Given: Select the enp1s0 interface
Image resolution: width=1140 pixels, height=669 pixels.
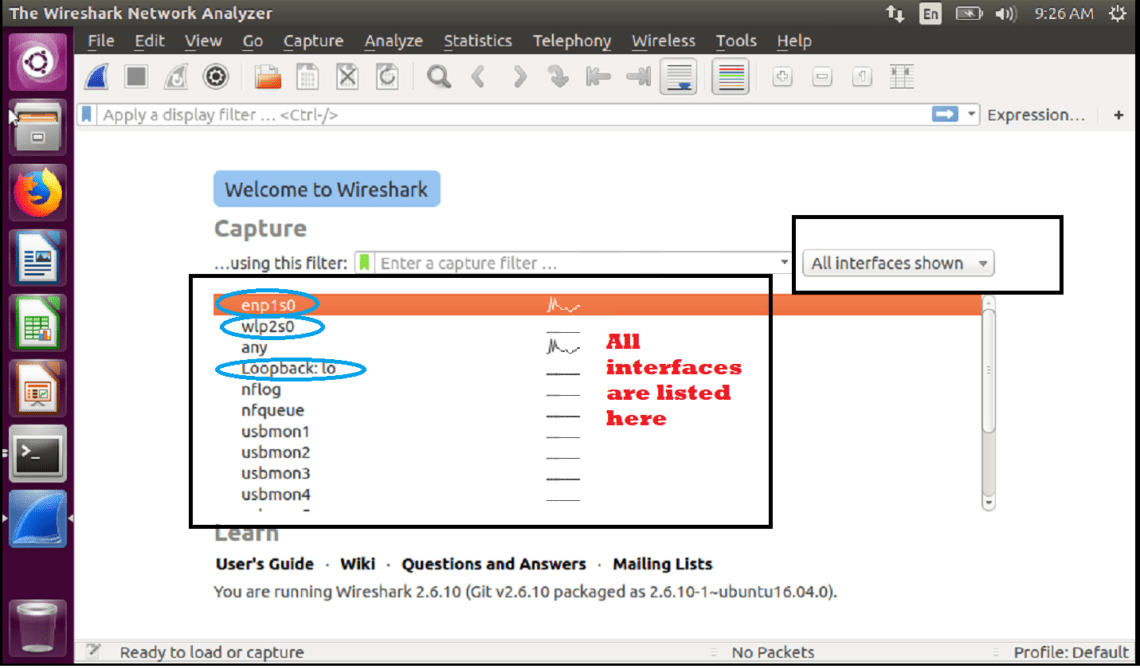Looking at the screenshot, I should [598, 305].
